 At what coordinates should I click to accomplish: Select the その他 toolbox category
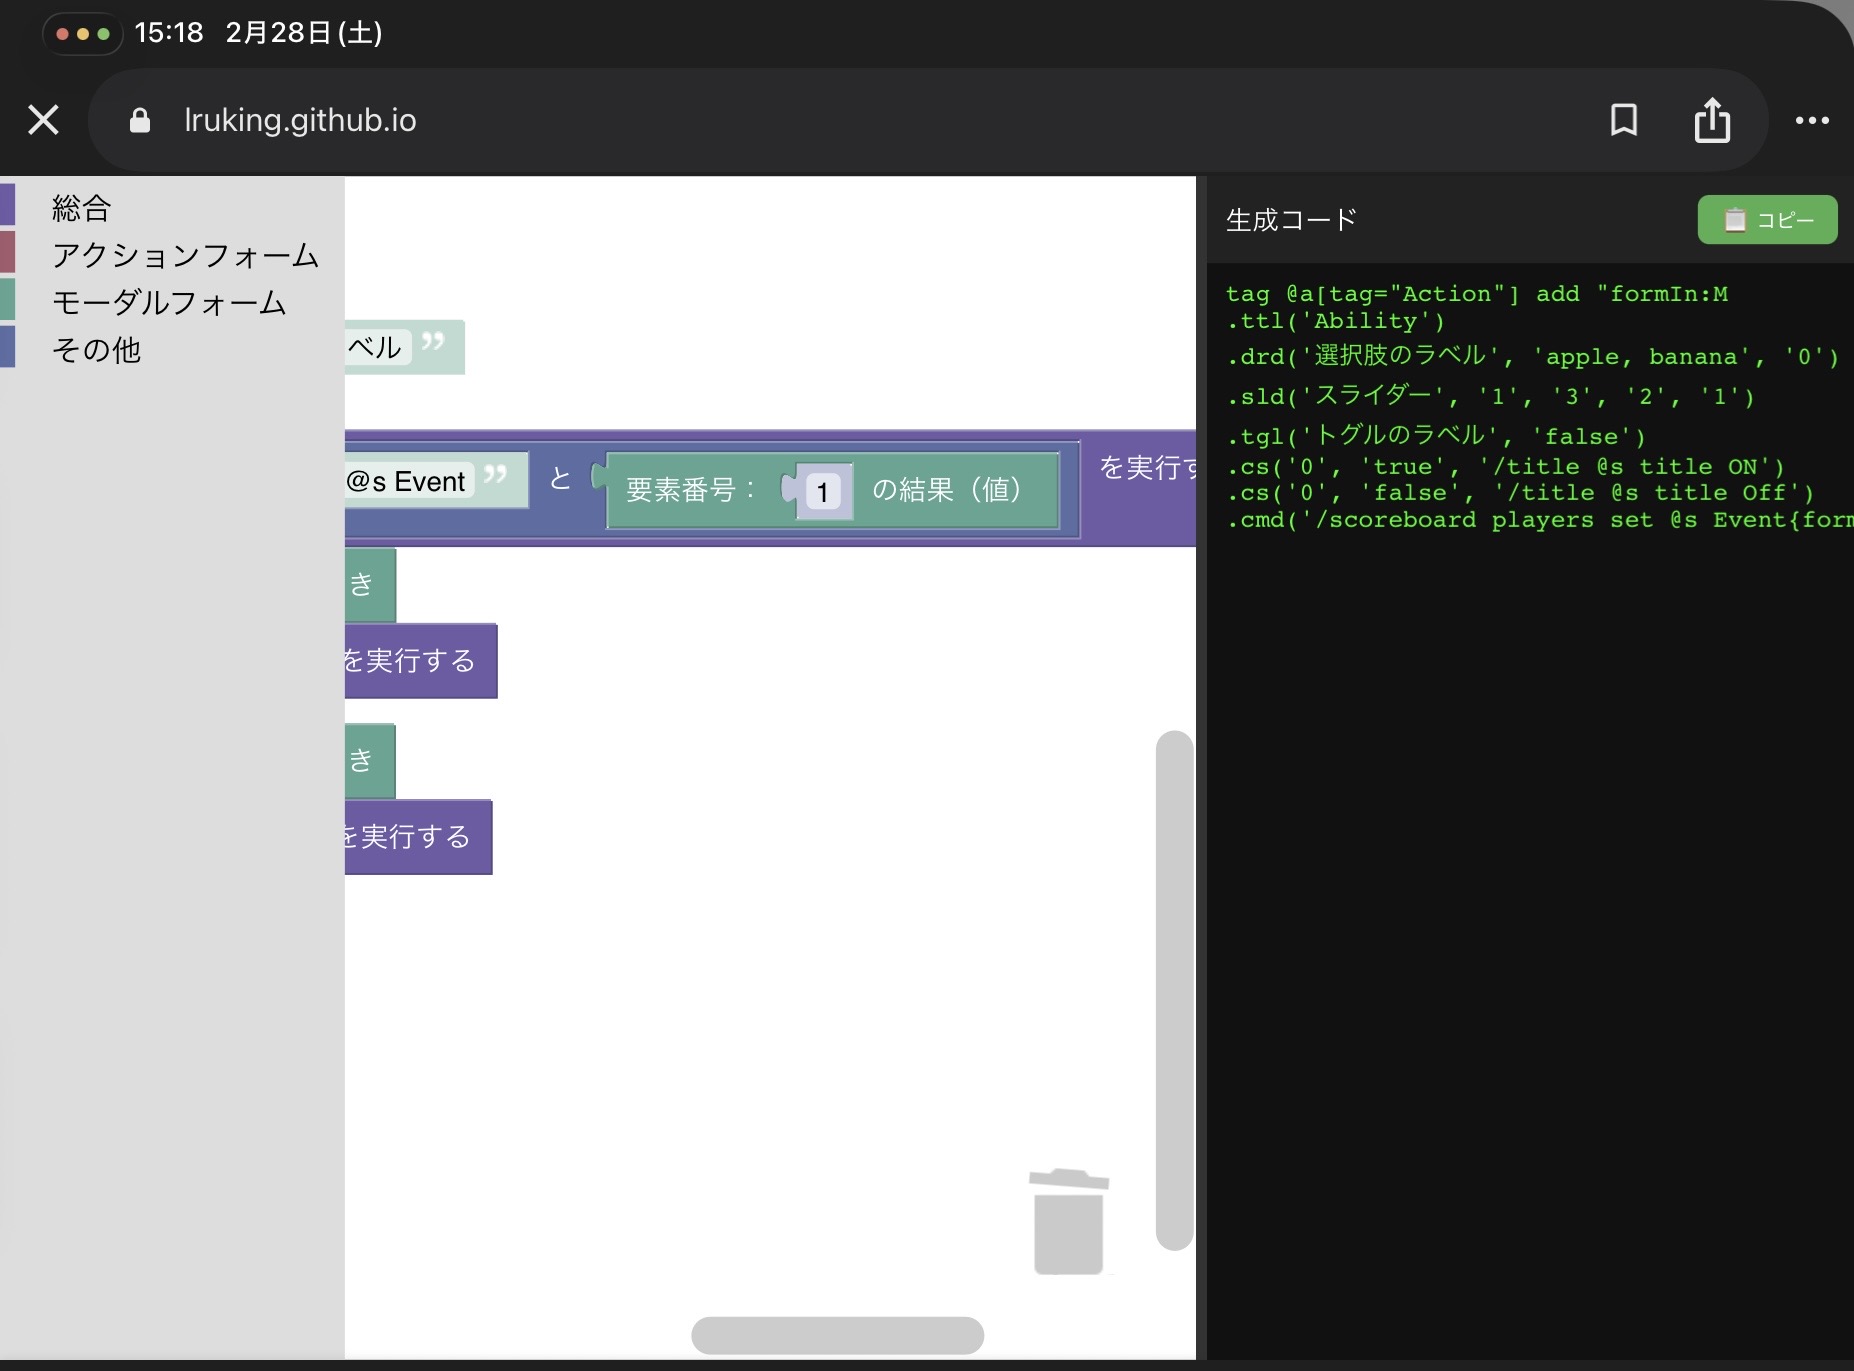[x=96, y=349]
